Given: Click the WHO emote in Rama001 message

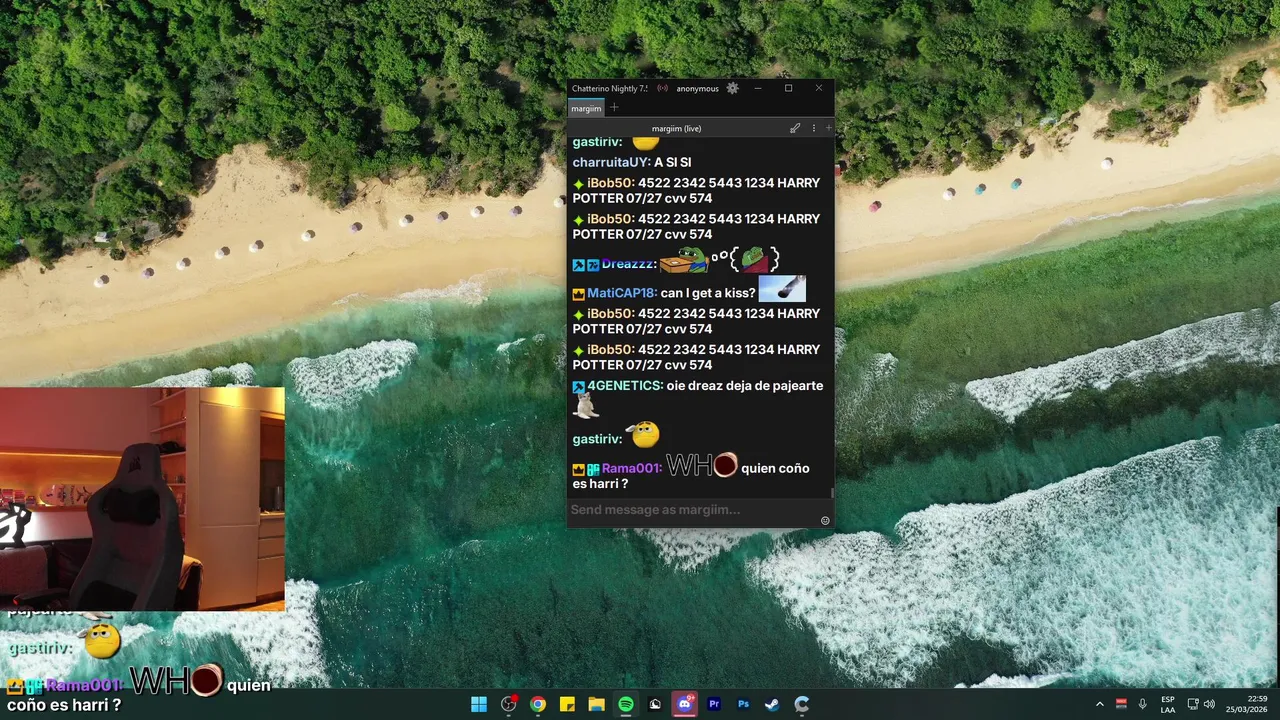Looking at the screenshot, I should [702, 465].
